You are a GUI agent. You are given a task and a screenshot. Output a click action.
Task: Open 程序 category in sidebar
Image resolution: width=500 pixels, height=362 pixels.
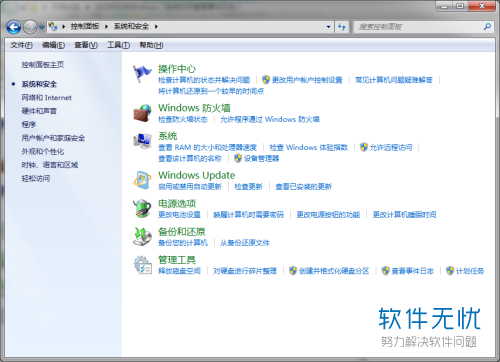(29, 125)
